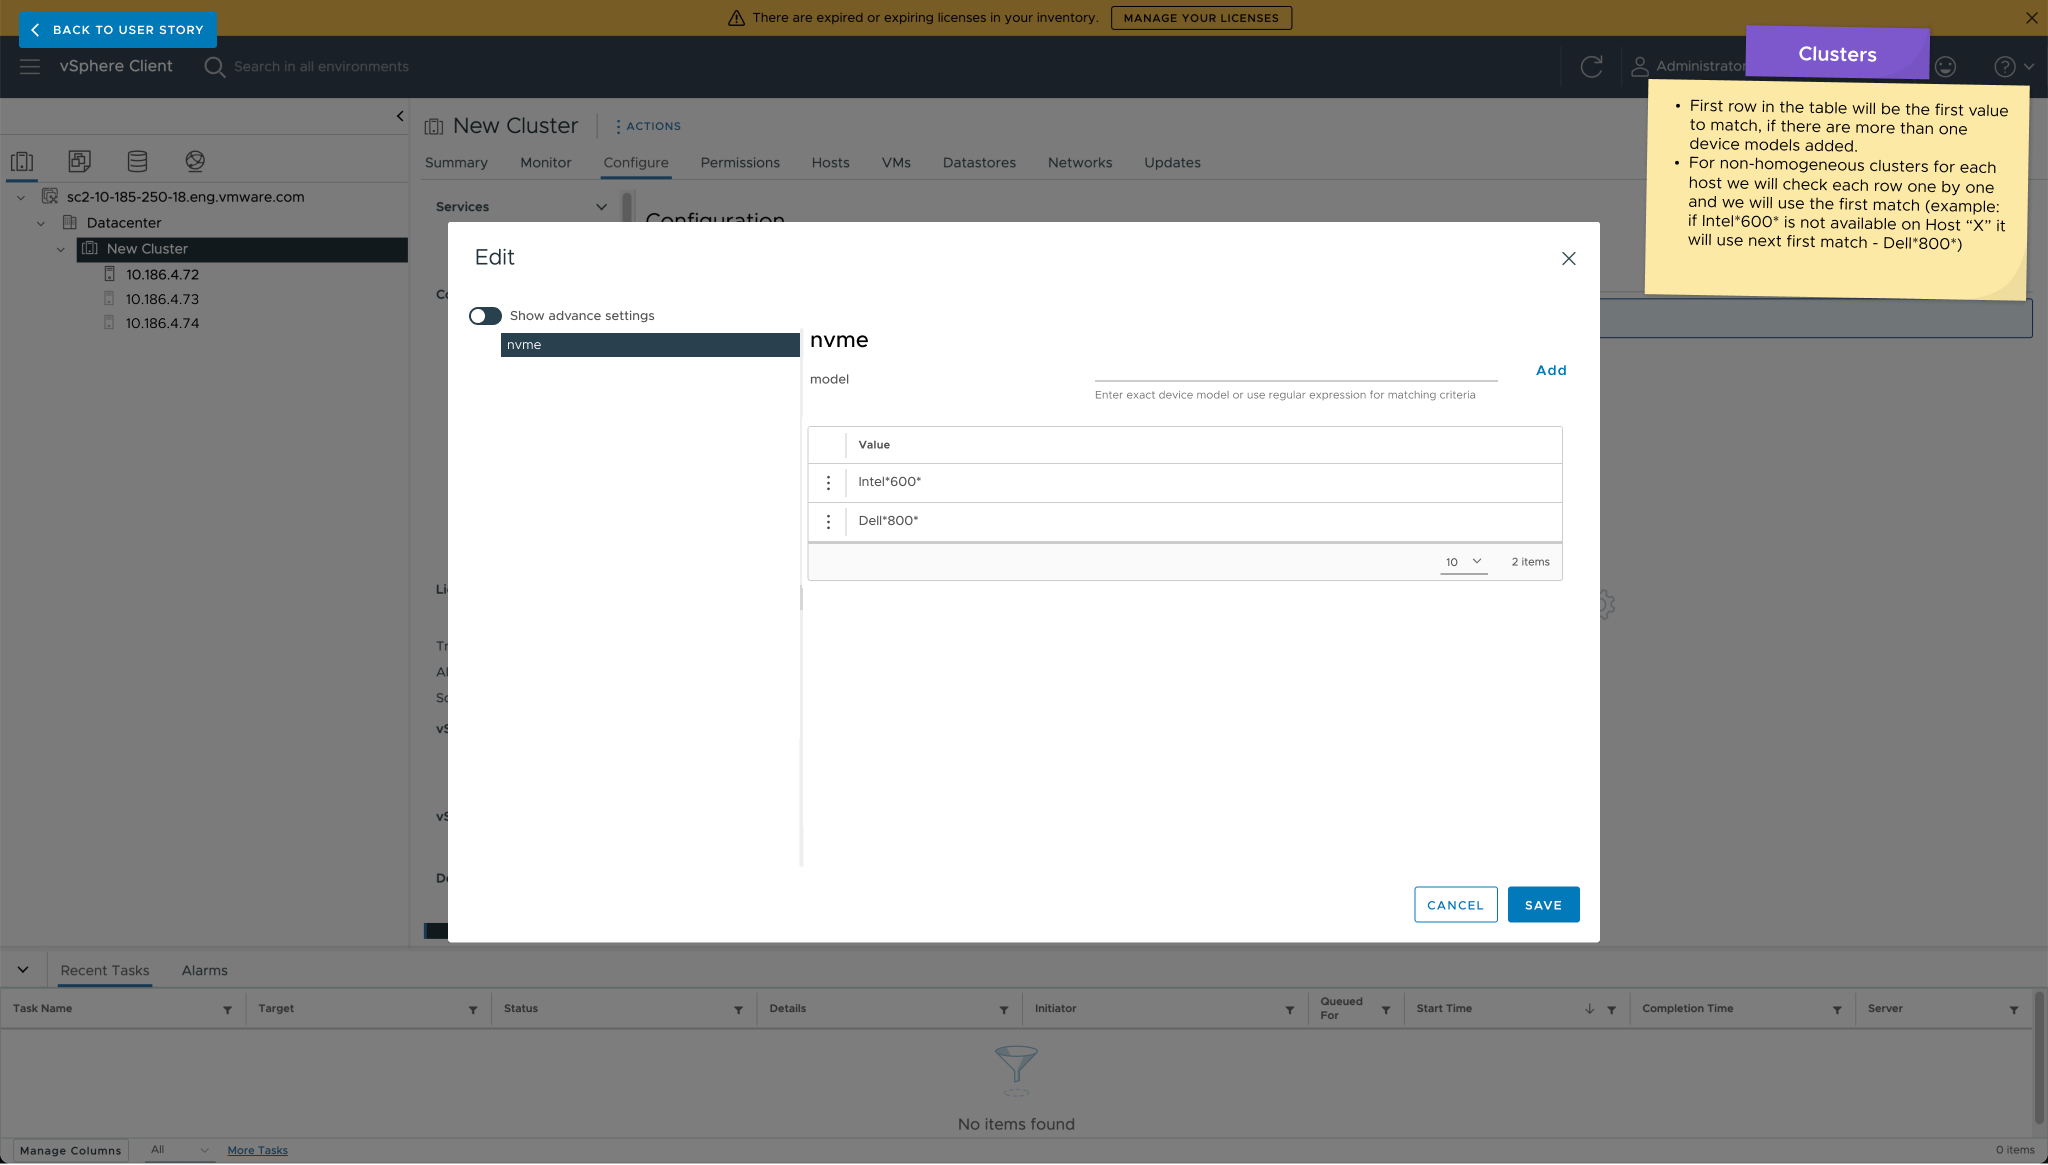Open the Configure tab of New Cluster
The height and width of the screenshot is (1165, 2048).
[635, 162]
